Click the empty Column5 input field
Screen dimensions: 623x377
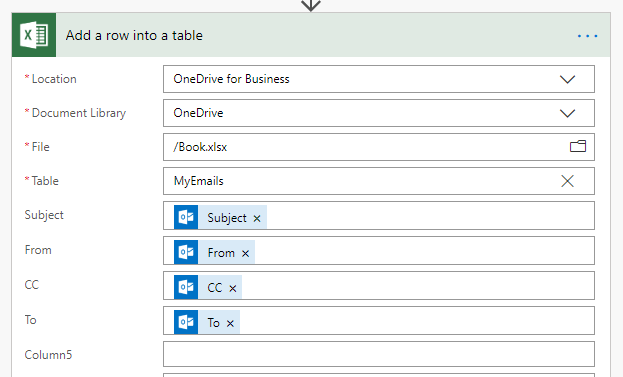tap(379, 354)
